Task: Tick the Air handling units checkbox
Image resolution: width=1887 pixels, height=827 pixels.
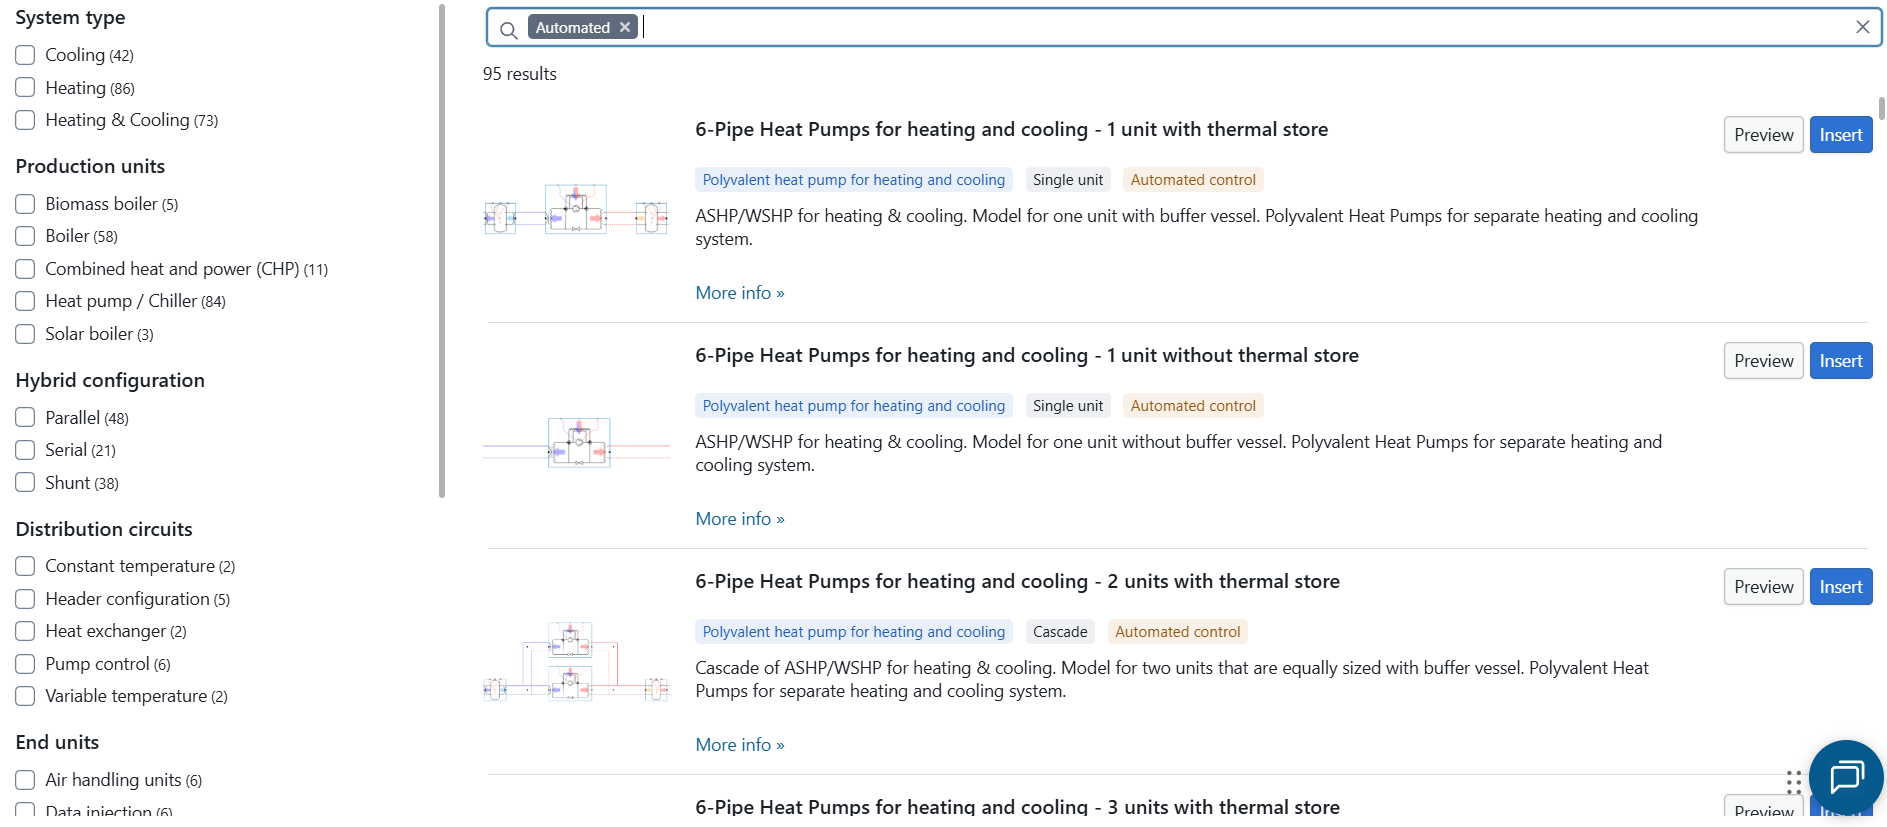Action: click(25, 780)
